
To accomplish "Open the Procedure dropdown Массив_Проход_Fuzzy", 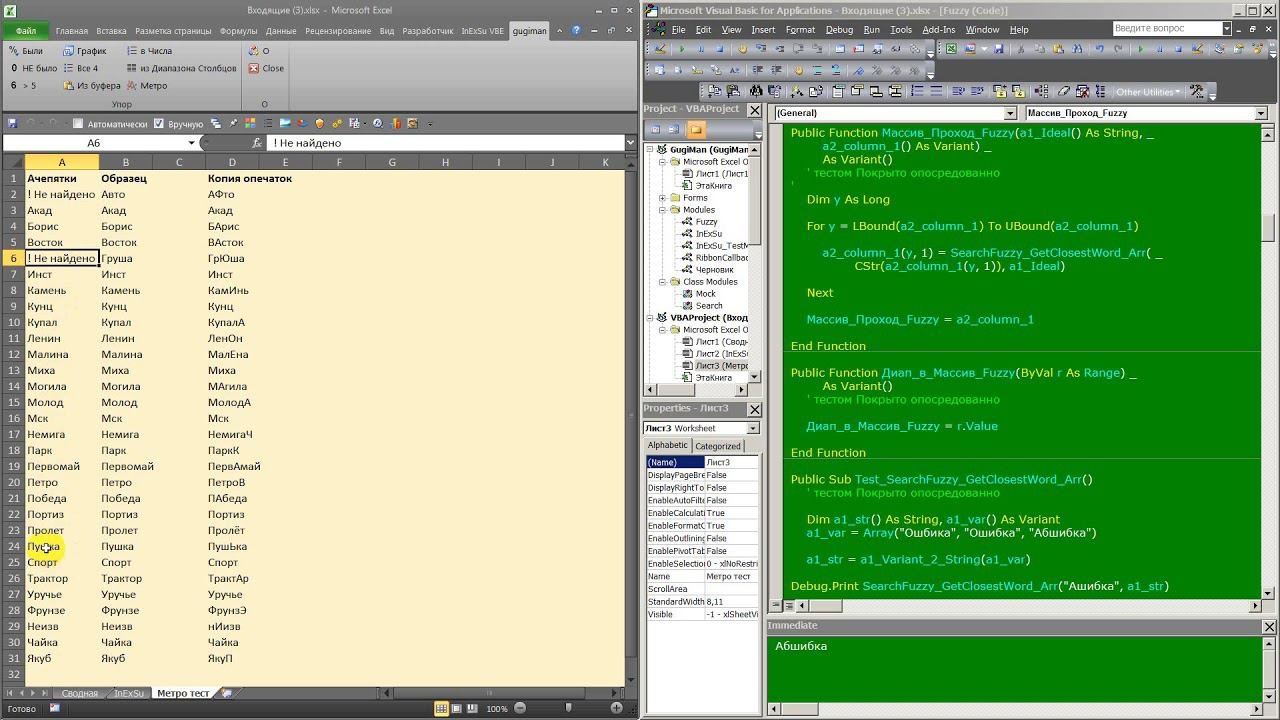I will click(x=1261, y=114).
